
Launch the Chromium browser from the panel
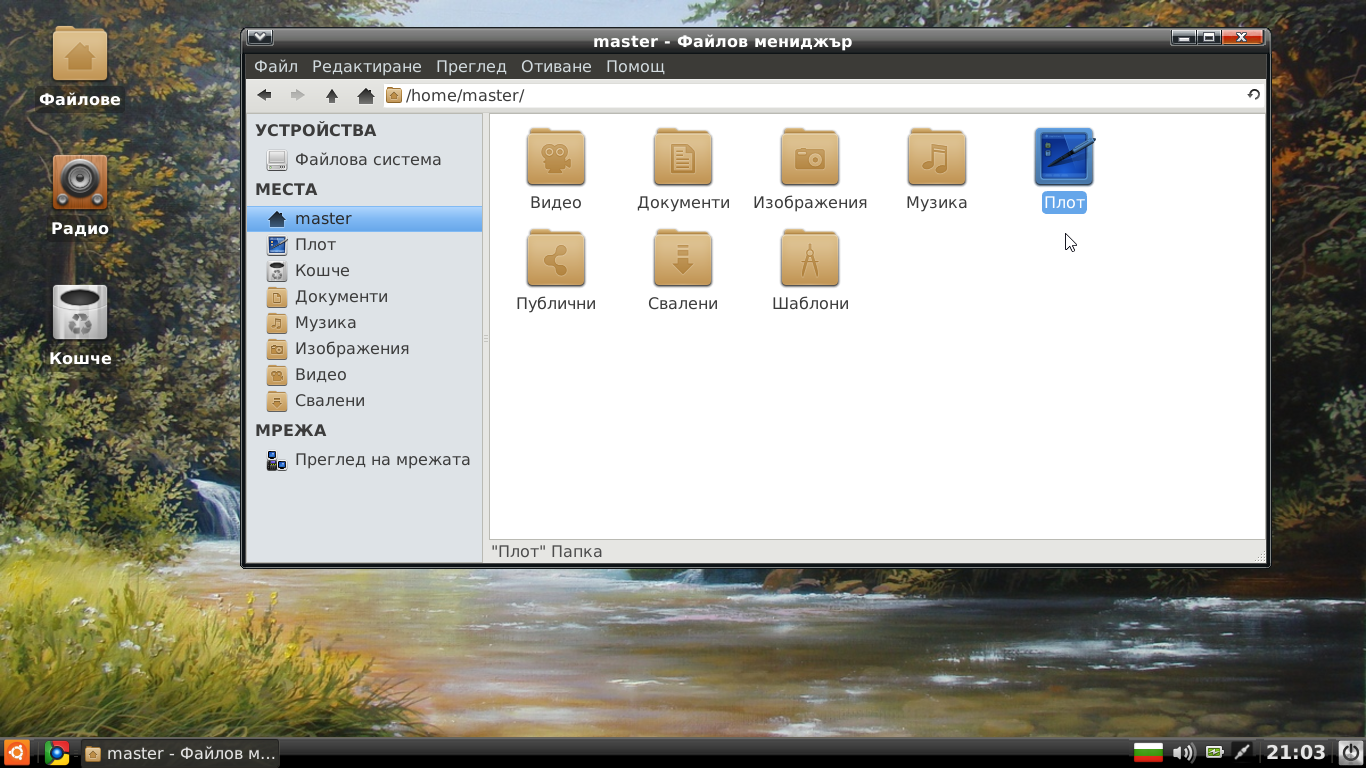pyautogui.click(x=57, y=753)
